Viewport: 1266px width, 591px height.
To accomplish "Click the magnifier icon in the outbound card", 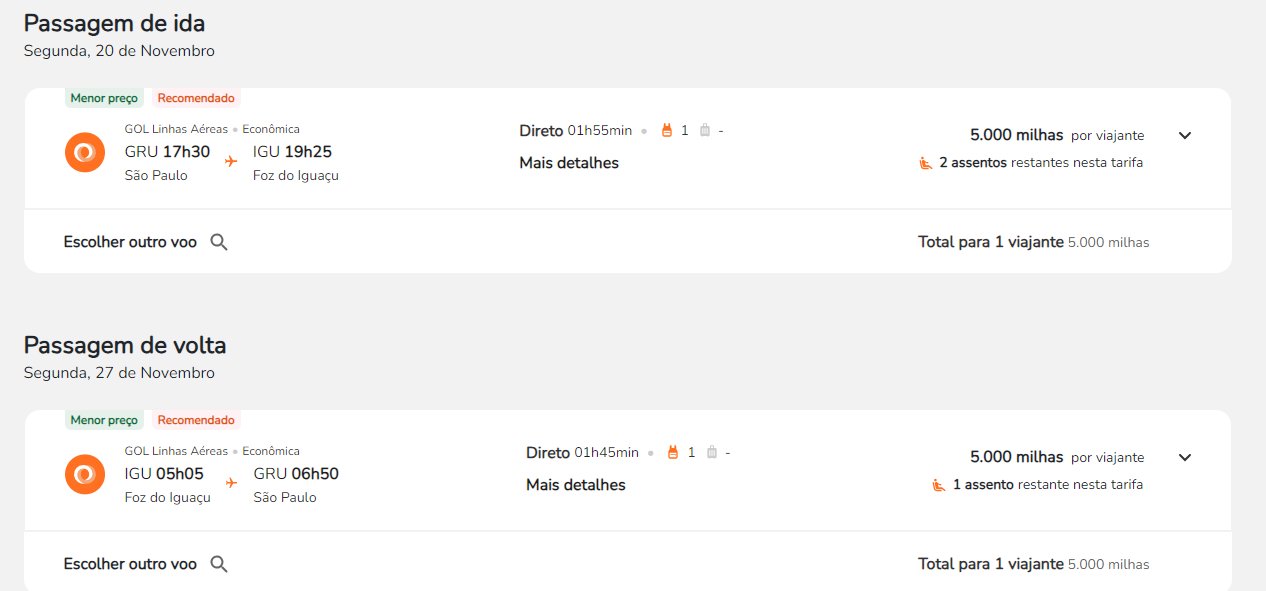I will pyautogui.click(x=219, y=242).
